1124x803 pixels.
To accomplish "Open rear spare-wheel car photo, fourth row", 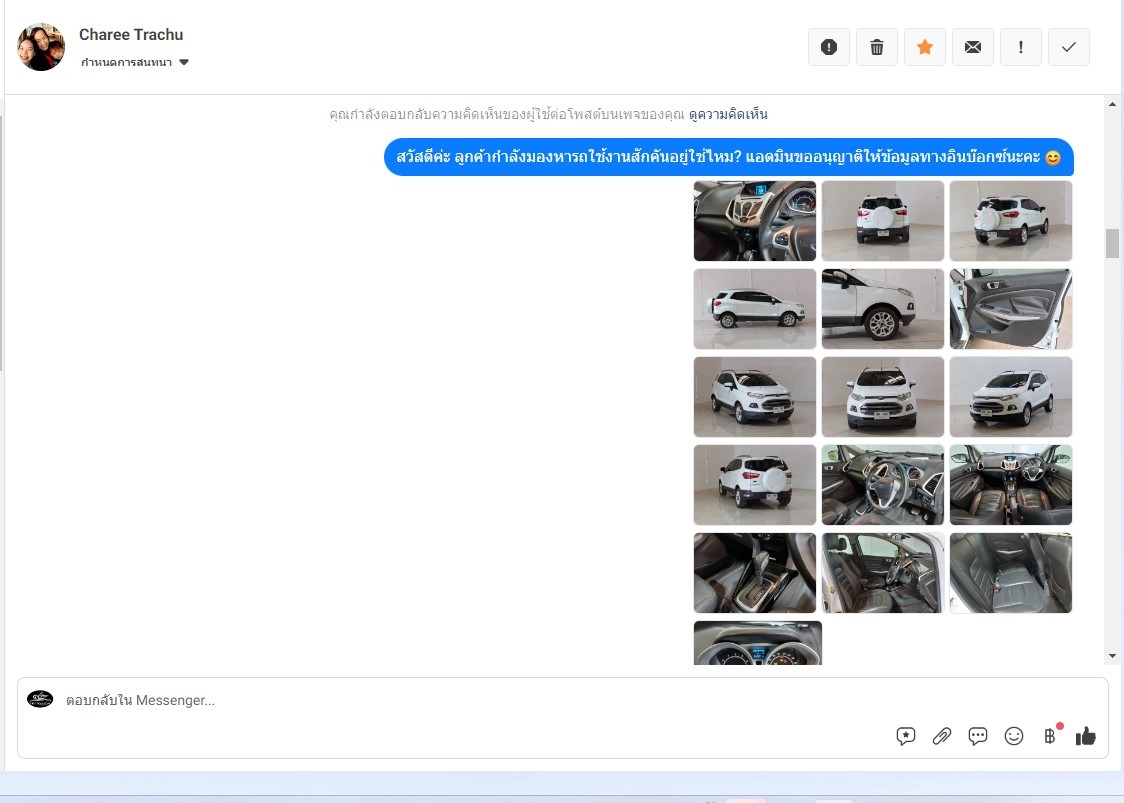I will tap(755, 485).
